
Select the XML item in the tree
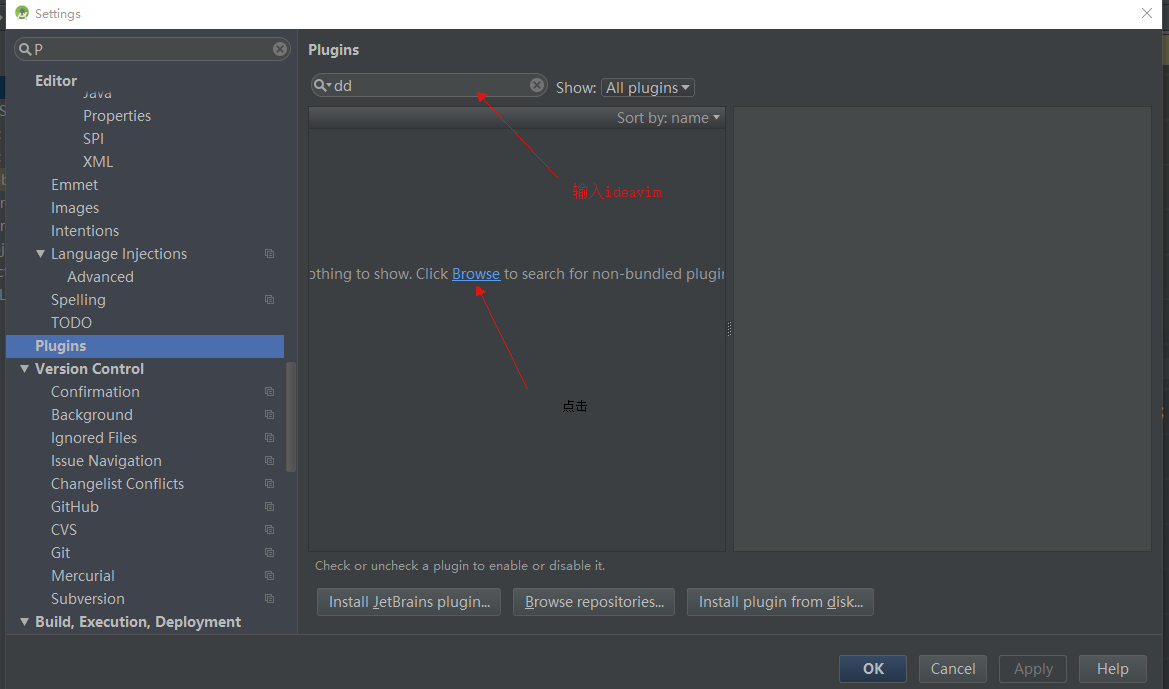(x=98, y=162)
